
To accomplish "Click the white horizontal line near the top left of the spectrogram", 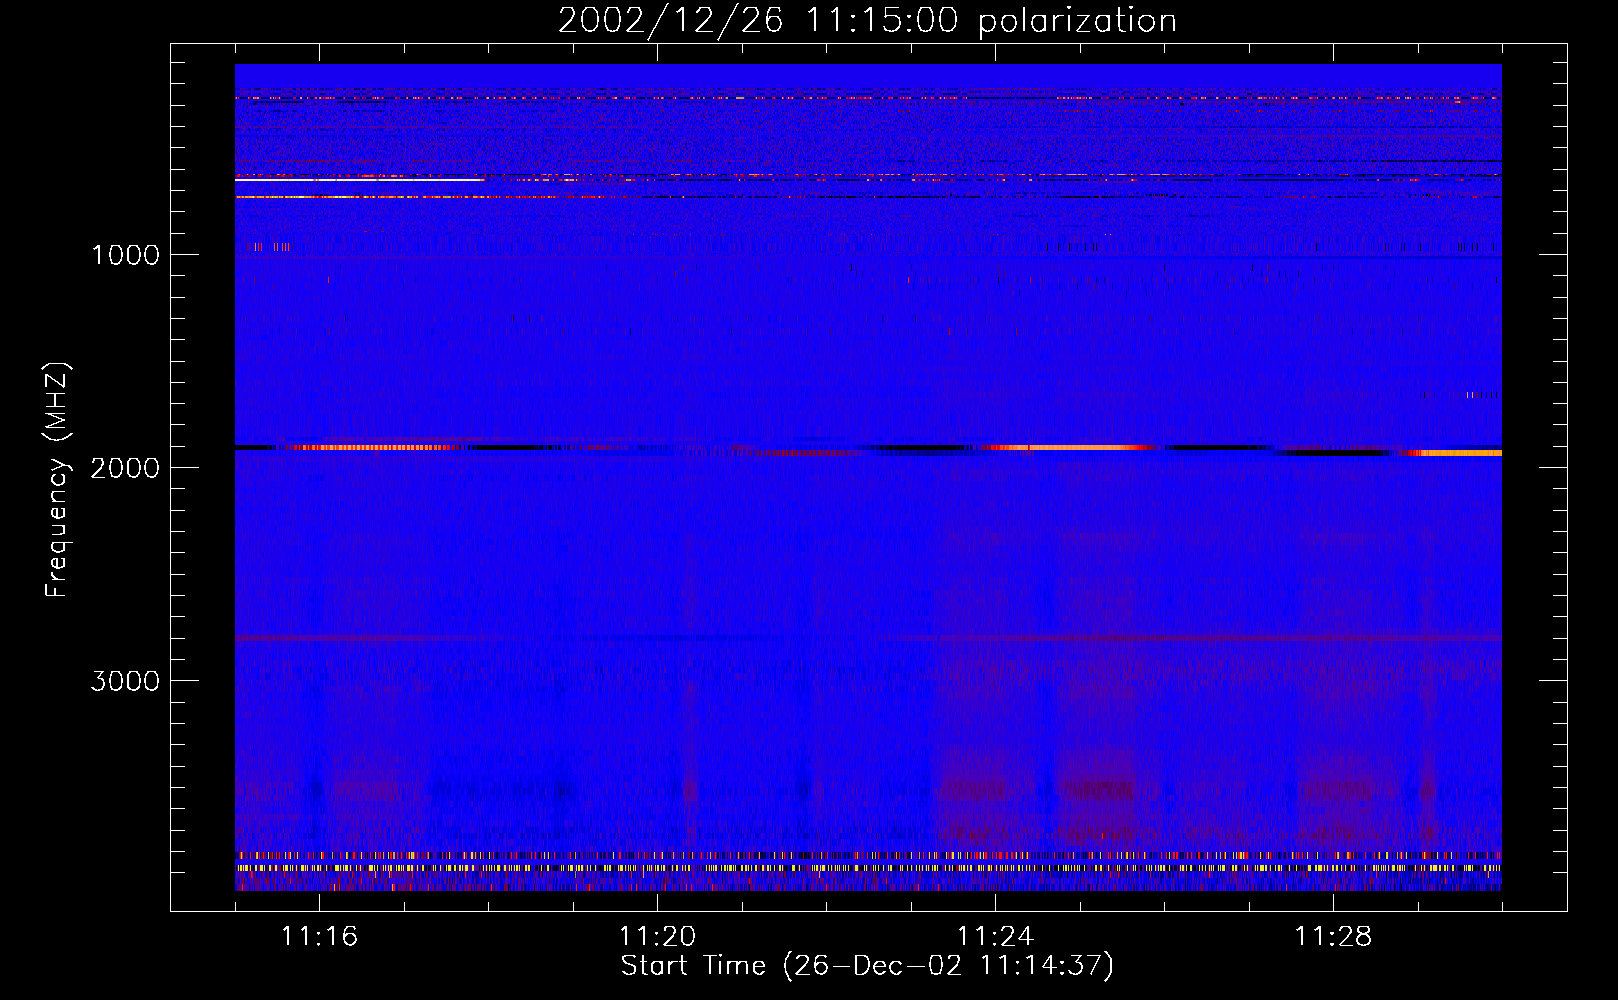I will click(x=360, y=179).
